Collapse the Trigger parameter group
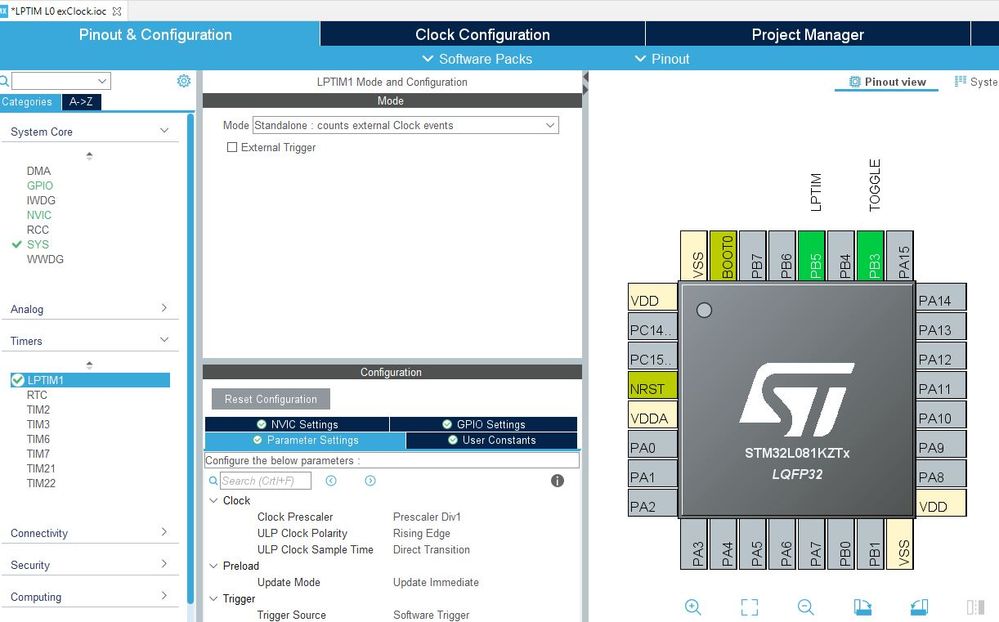Viewport: 999px width, 622px height. point(213,598)
